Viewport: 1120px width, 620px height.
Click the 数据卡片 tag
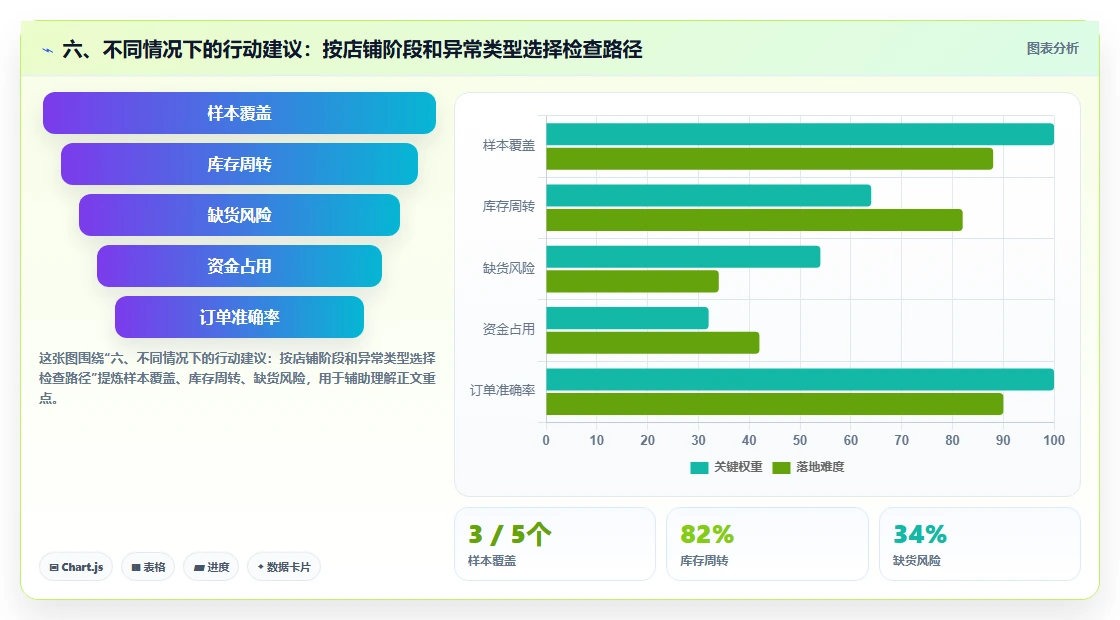(x=284, y=567)
